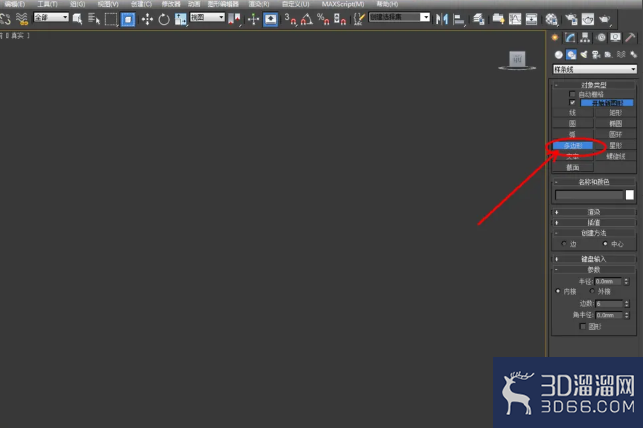Open Curve Editor icon
Screen dimensions: 643x428
(x=515, y=19)
